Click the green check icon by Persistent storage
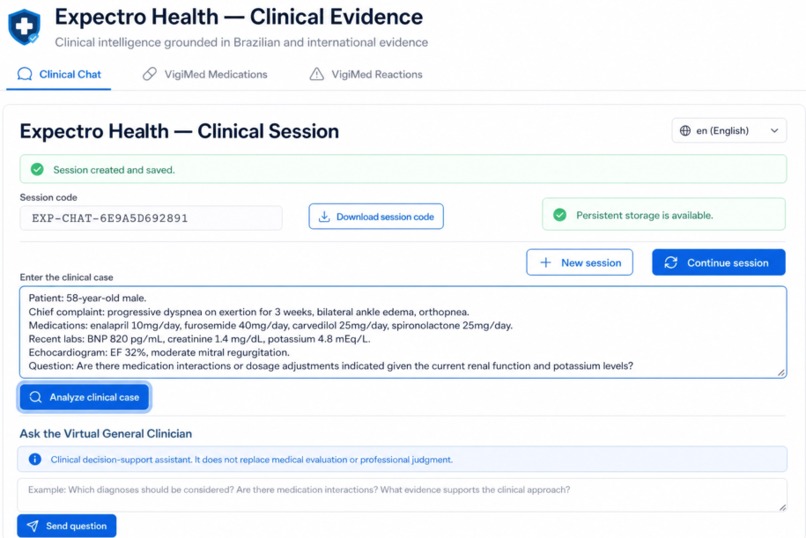 pos(560,215)
